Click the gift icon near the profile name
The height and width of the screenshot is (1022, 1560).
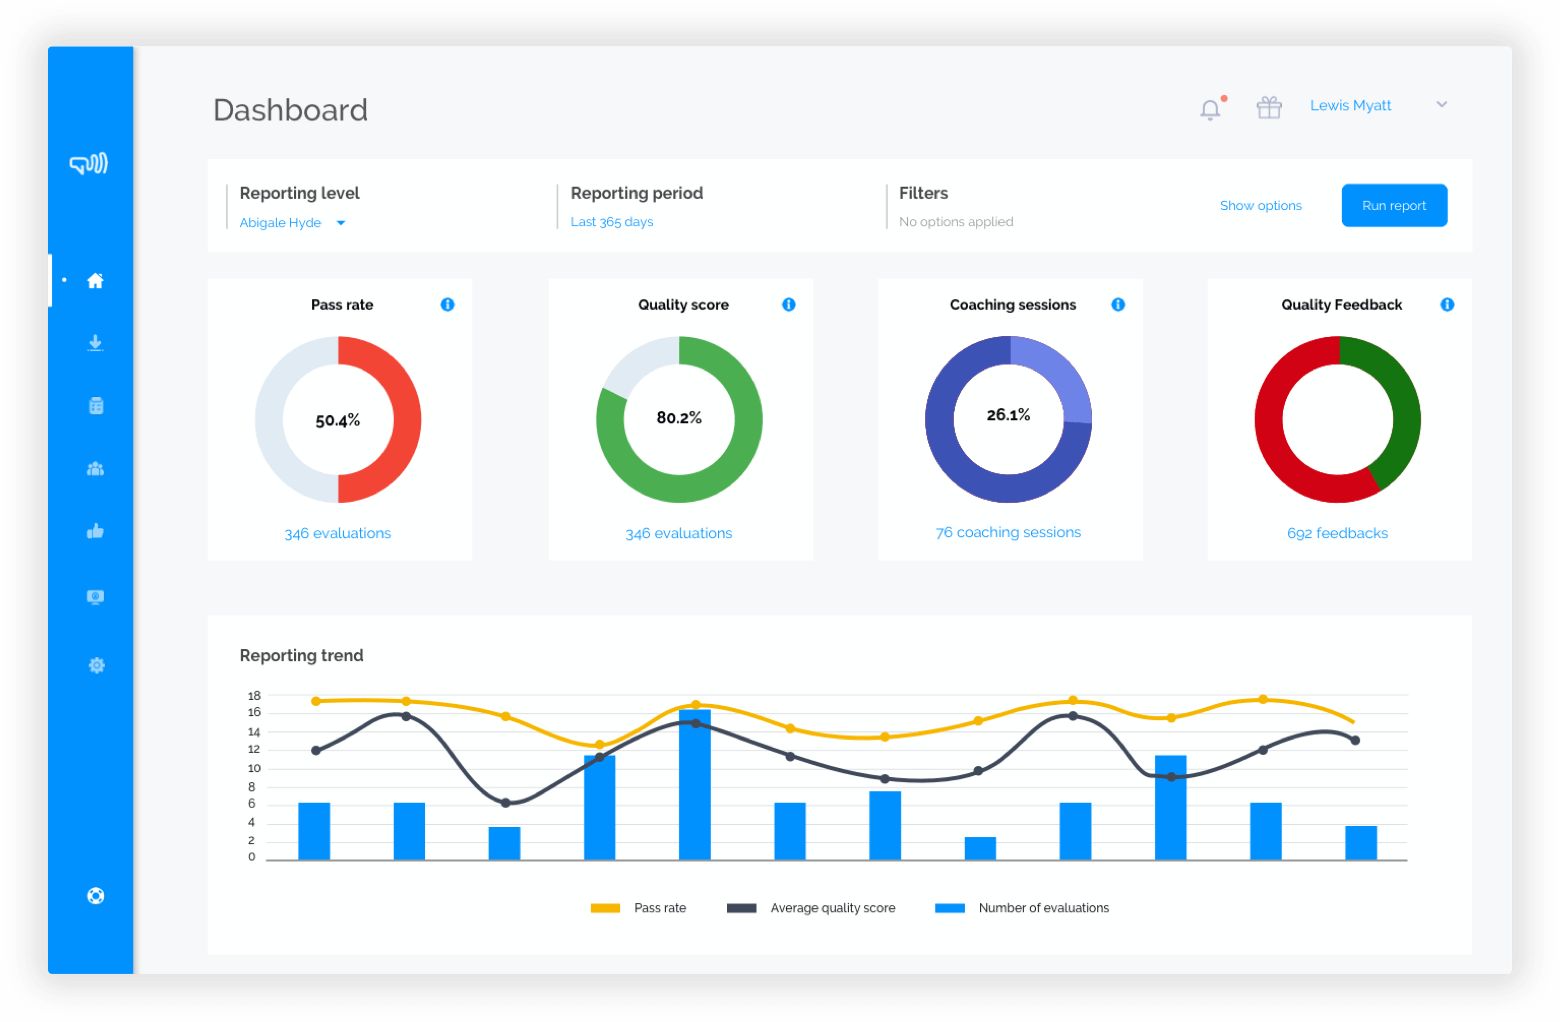coord(1269,106)
